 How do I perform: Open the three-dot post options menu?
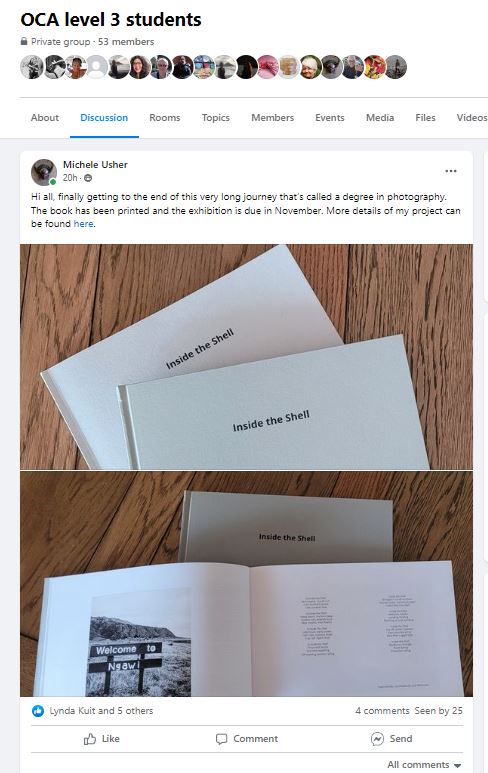click(451, 171)
